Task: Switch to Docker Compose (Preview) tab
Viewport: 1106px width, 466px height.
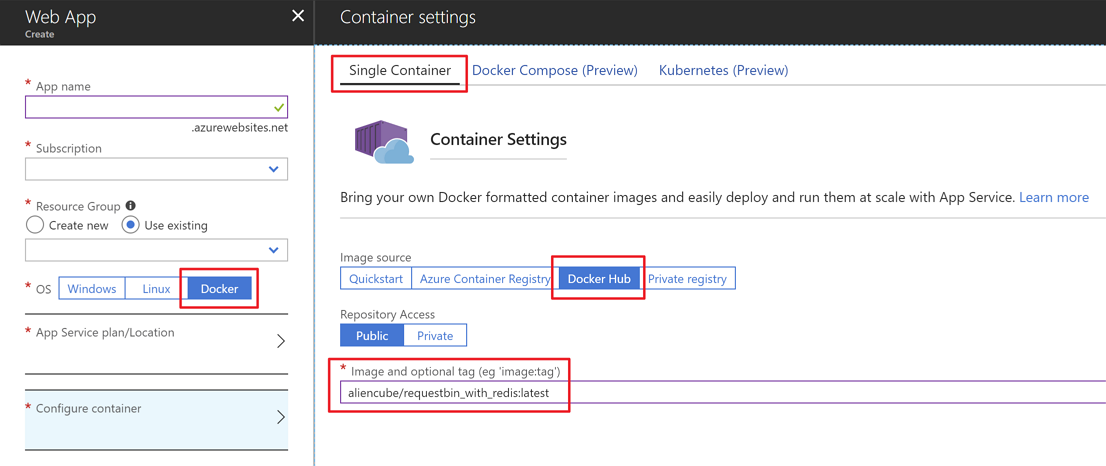Action: click(554, 70)
